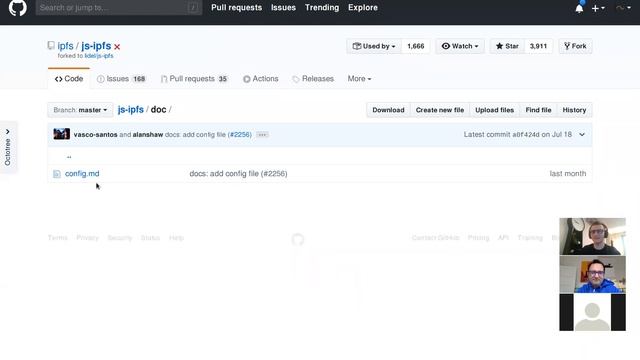Screen dimensions: 640x360
Task: Go to Explore in top navigation
Action: click(x=362, y=7)
